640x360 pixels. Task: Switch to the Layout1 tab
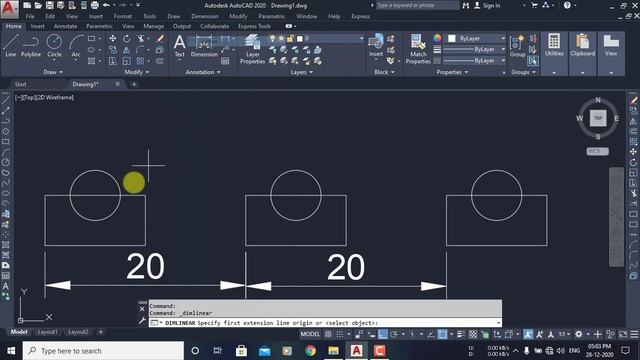click(x=47, y=332)
